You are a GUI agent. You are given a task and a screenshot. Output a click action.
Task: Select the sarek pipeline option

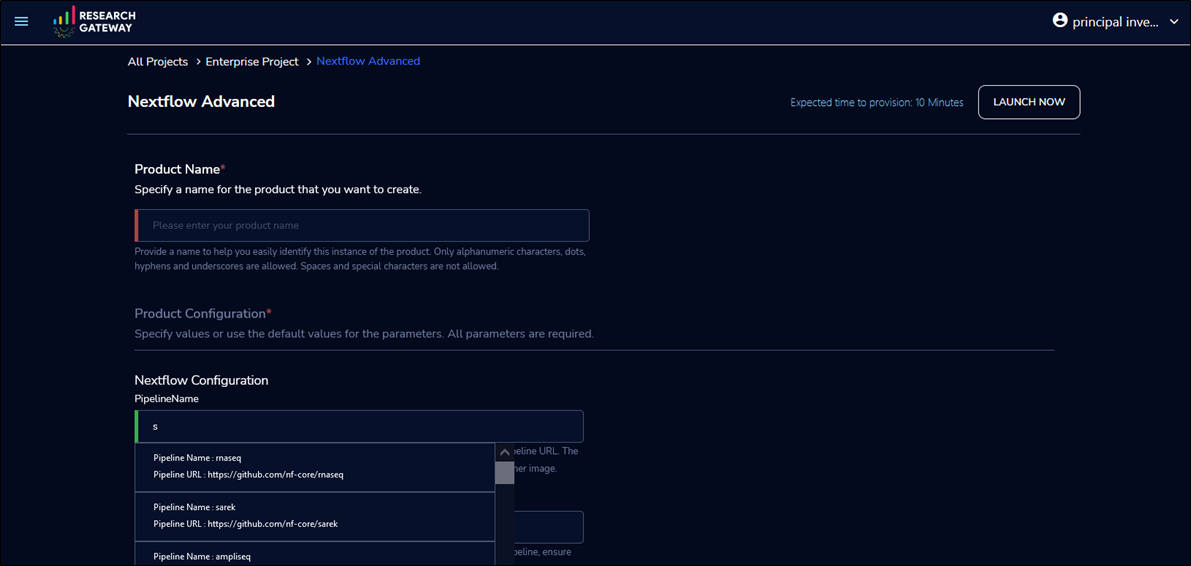tap(315, 517)
